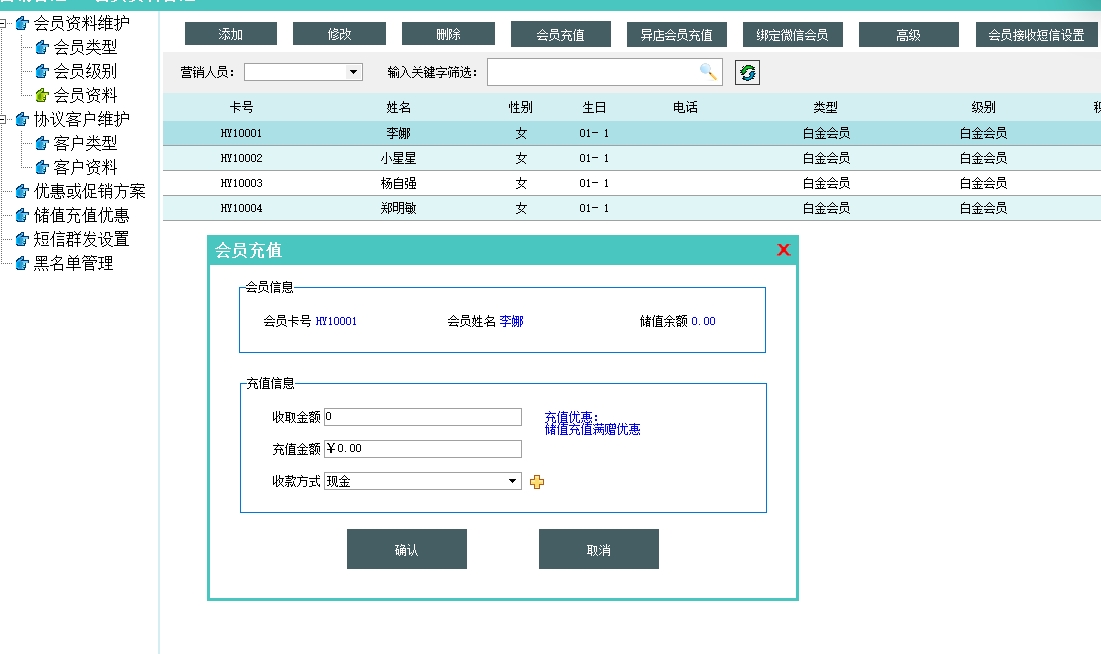Click the 异店会员充值 toolbar button
1101x654 pixels.
pos(677,35)
